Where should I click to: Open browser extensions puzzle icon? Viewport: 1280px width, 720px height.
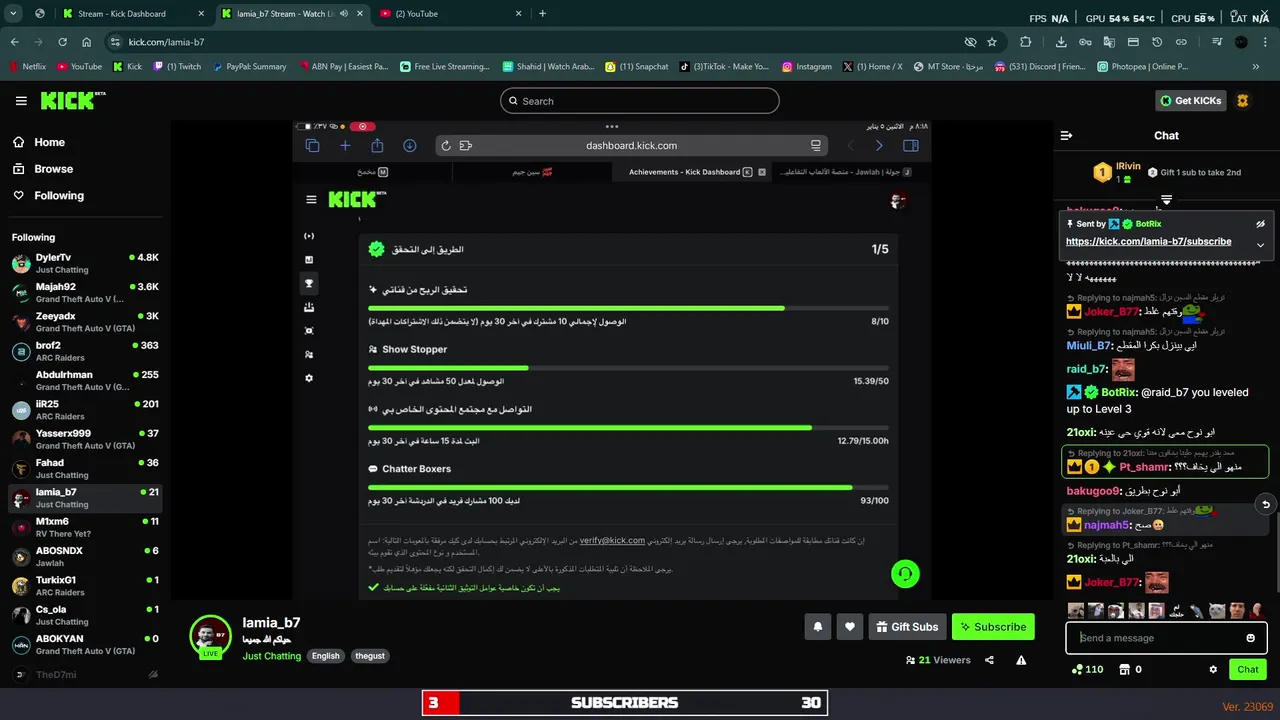1026,42
